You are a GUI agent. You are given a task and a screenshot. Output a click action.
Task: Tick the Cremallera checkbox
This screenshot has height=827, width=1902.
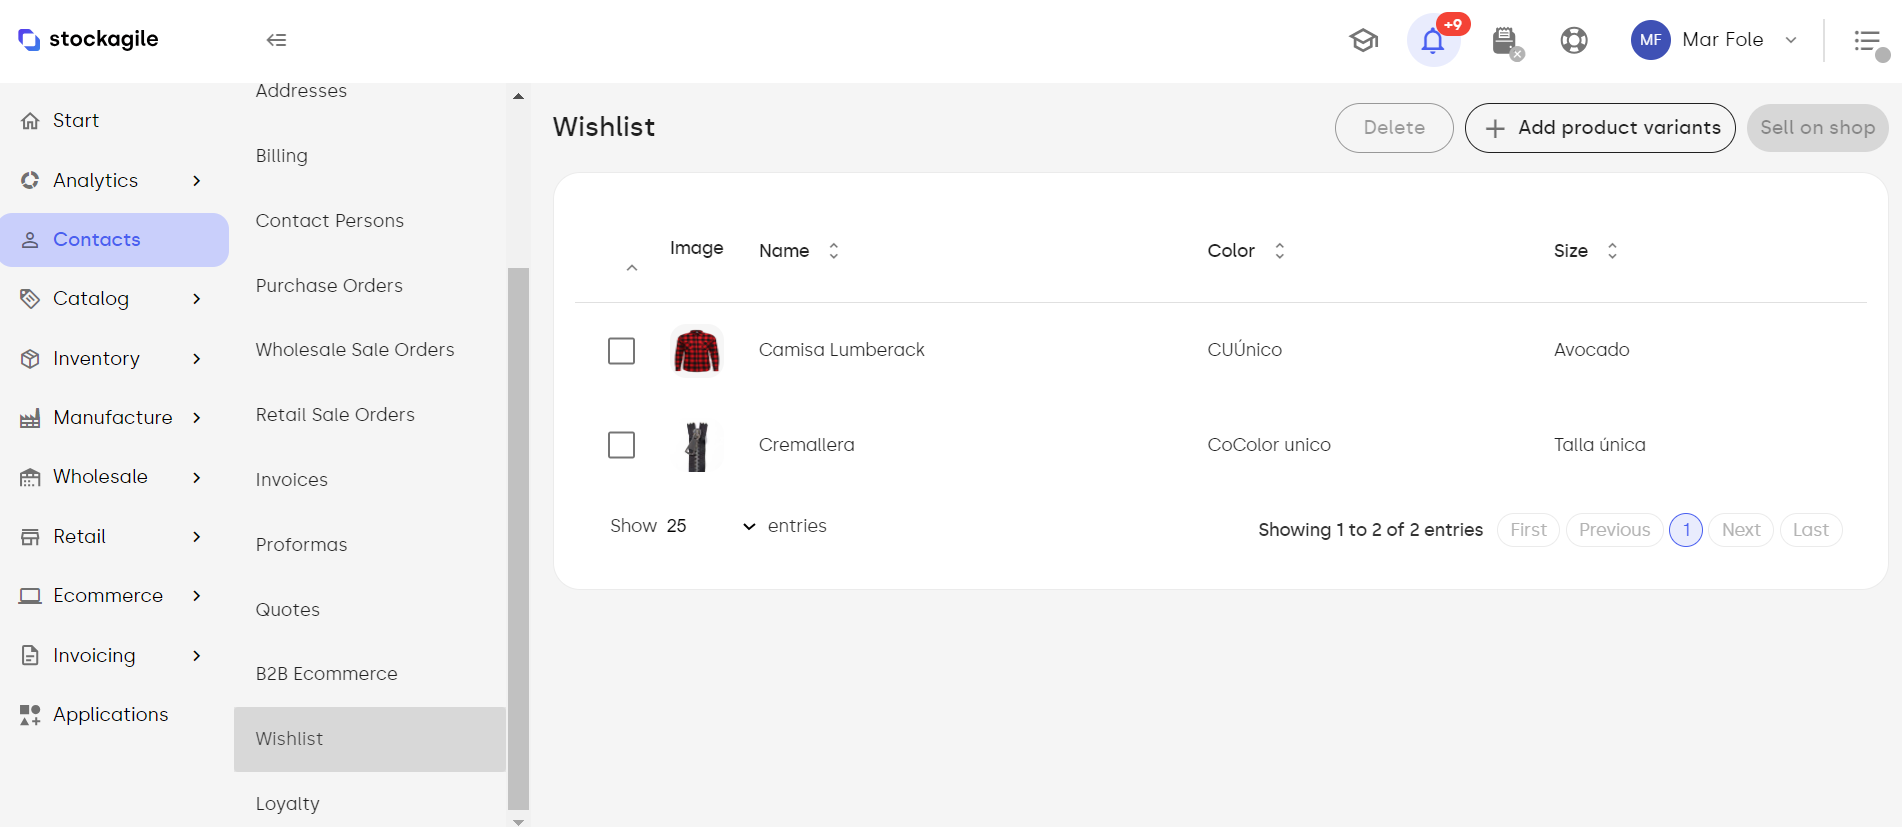coord(621,445)
